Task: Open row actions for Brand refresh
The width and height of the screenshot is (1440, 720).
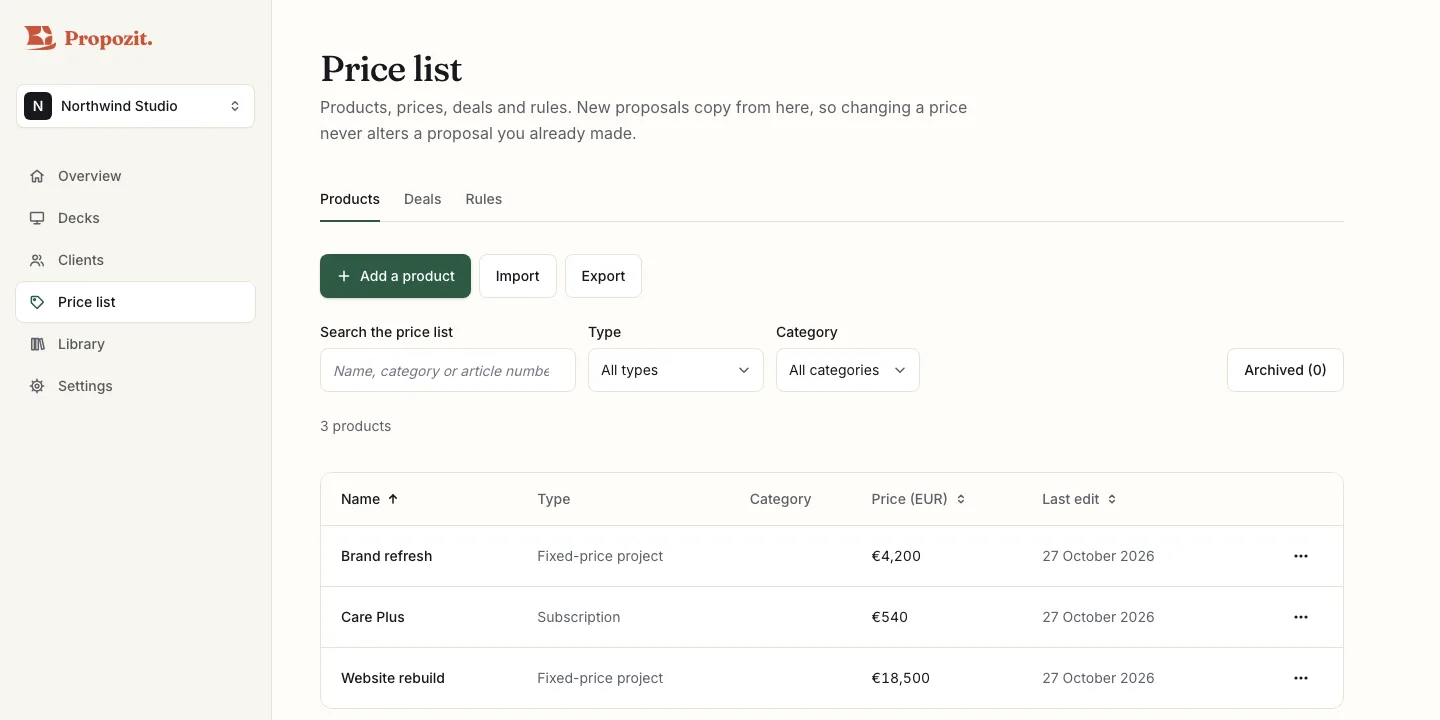Action: (1301, 556)
